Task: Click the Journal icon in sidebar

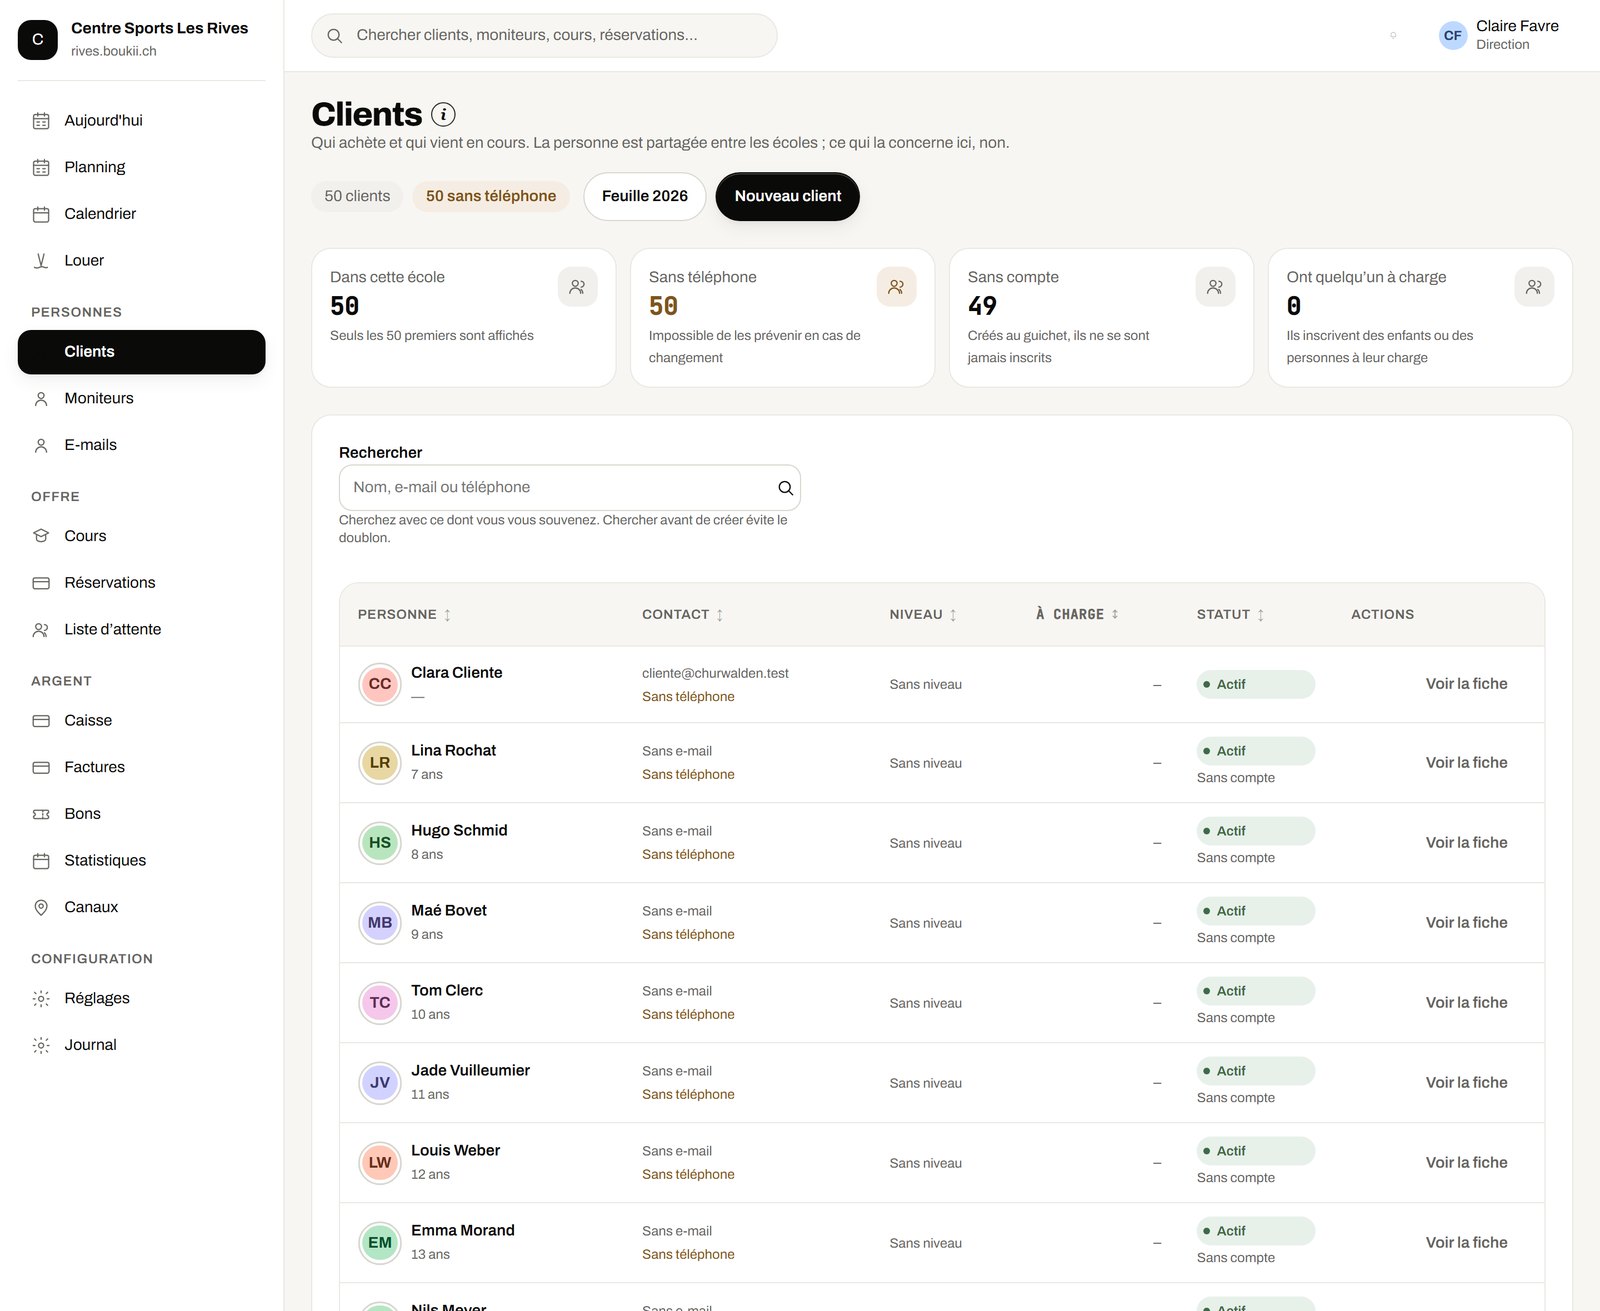Action: [x=41, y=1046]
